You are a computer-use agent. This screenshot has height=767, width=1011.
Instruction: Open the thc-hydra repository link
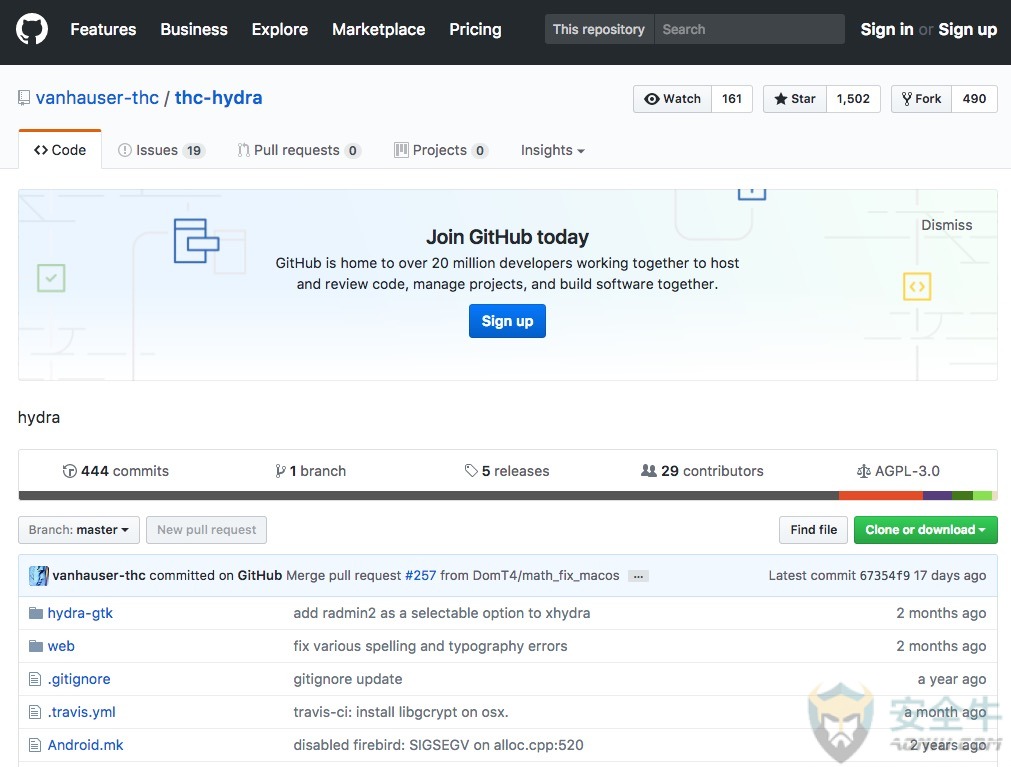tap(219, 98)
